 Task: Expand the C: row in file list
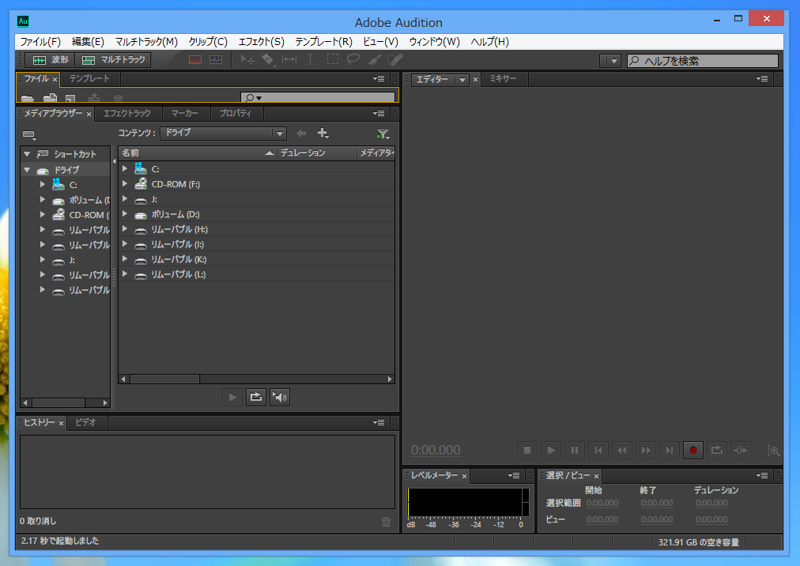click(124, 168)
